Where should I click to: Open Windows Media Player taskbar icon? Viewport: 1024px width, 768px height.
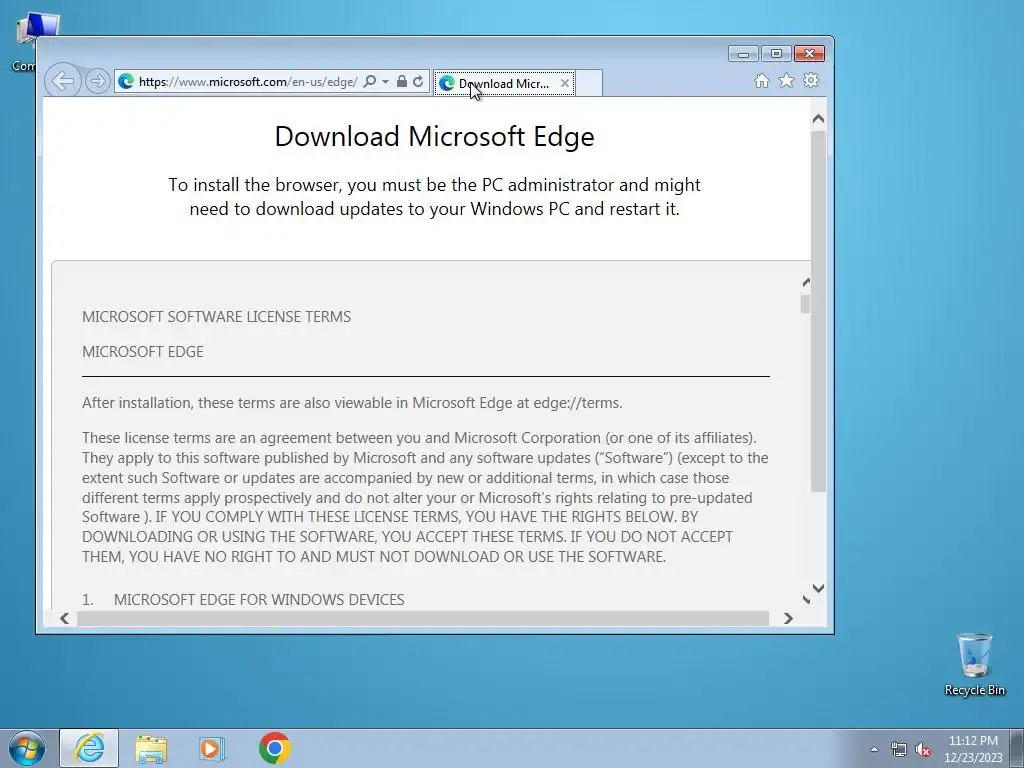(212, 748)
